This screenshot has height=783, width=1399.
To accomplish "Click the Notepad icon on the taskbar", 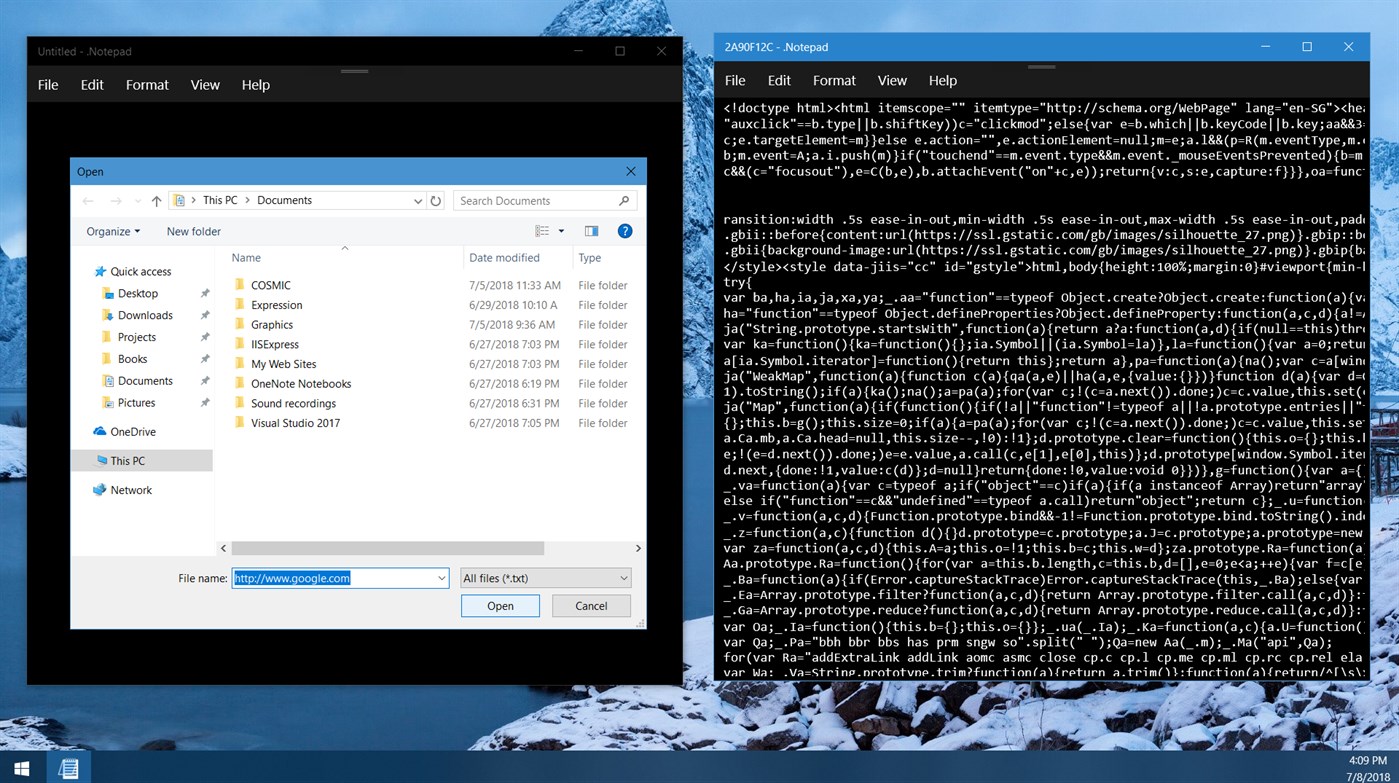I will click(x=67, y=767).
